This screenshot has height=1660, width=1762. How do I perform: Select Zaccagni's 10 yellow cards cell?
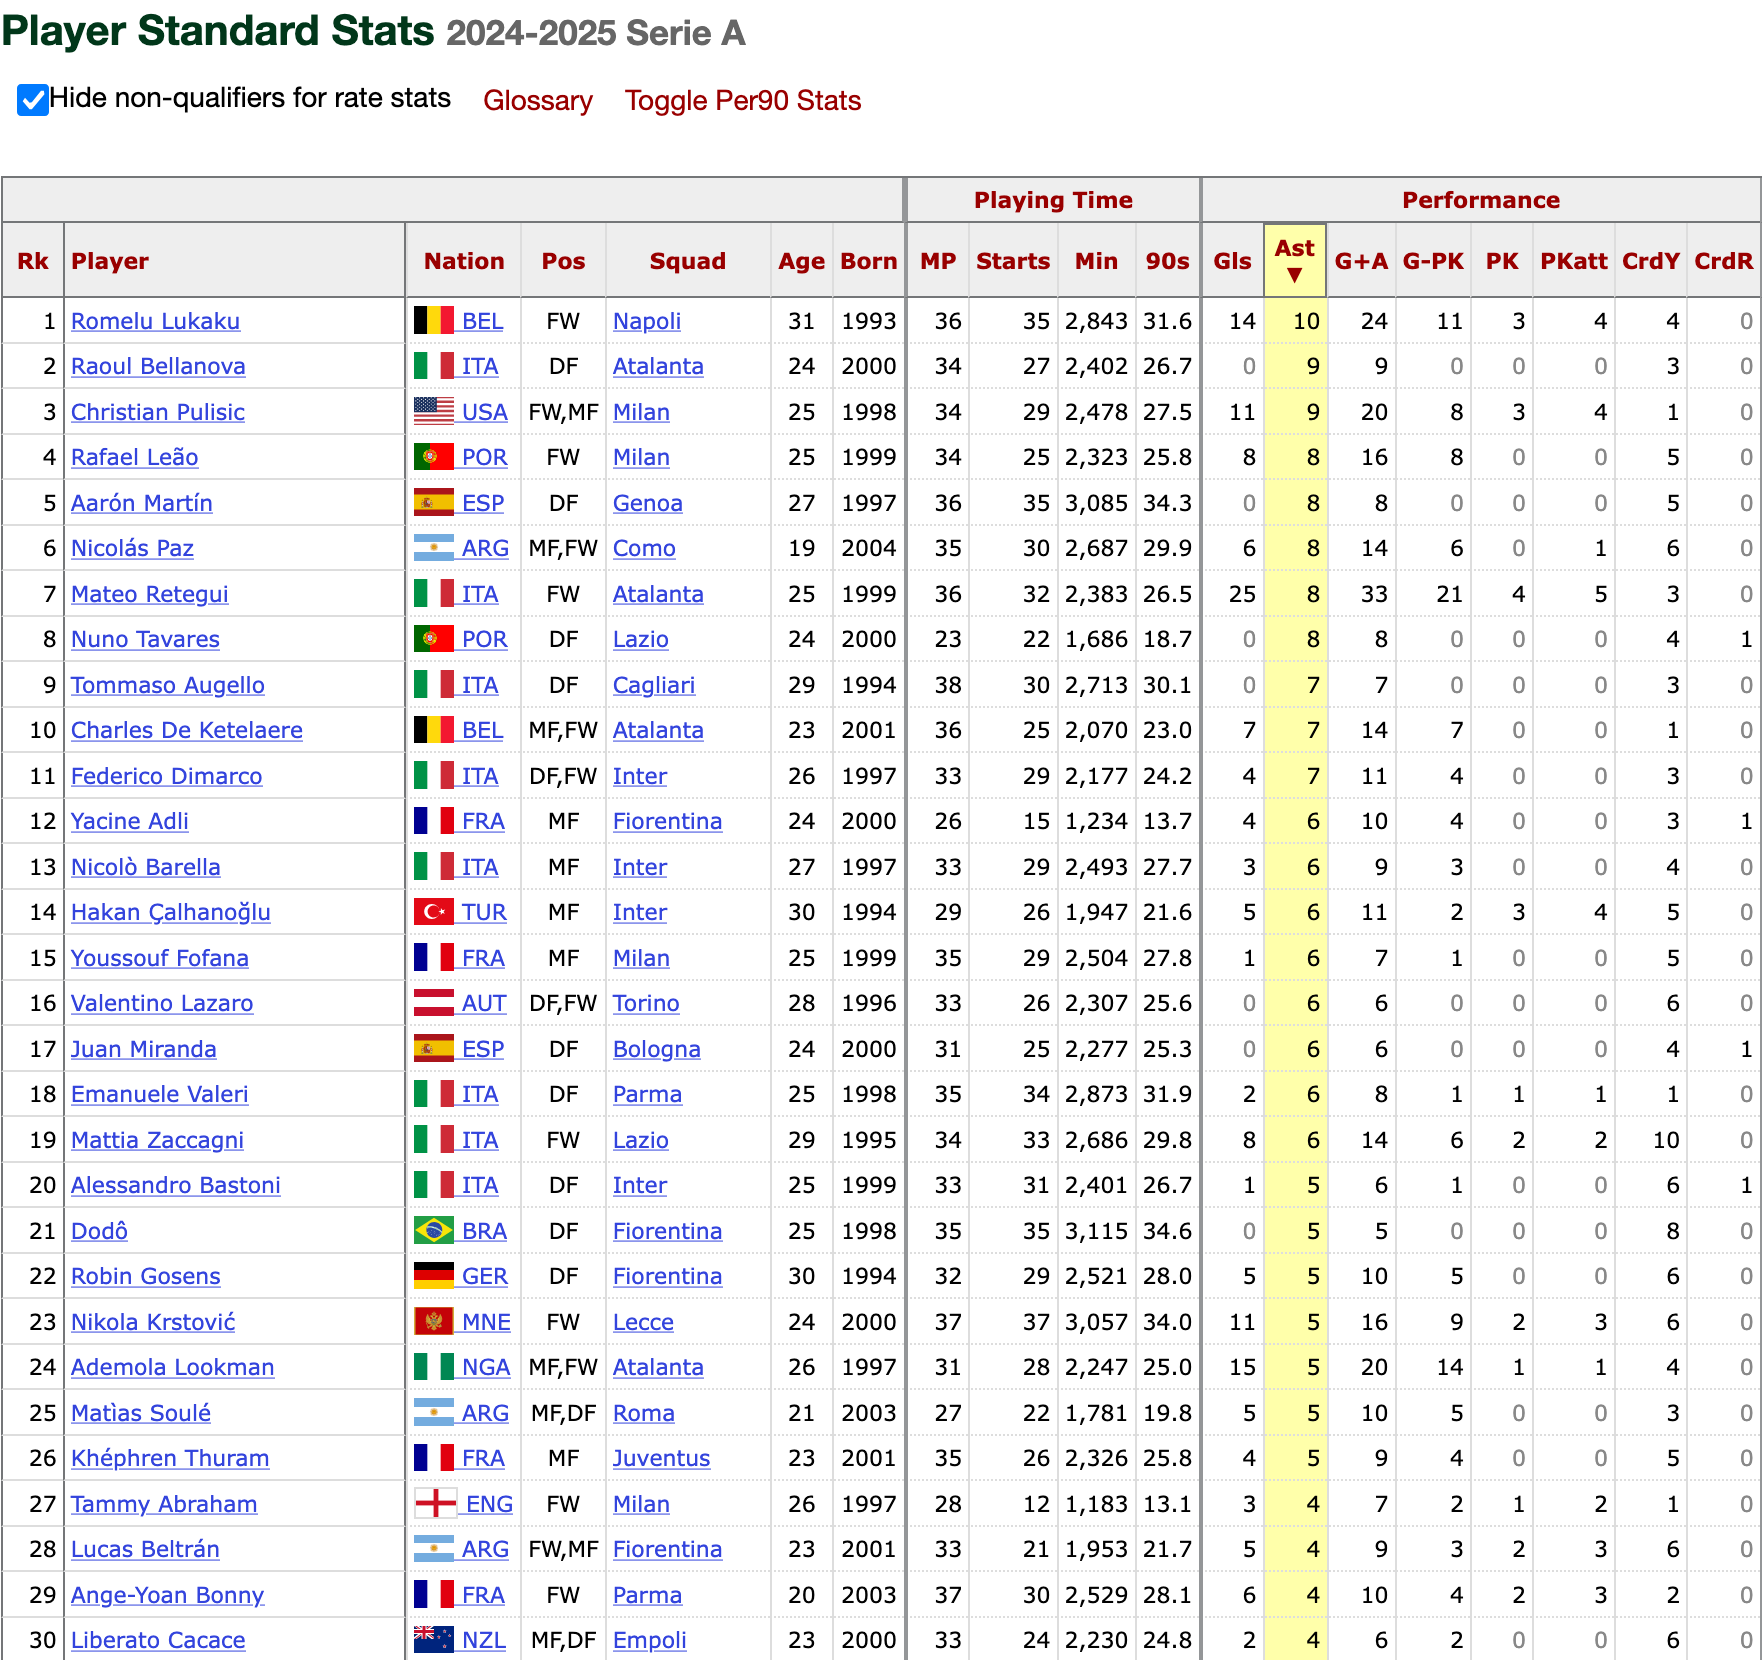[1651, 1140]
